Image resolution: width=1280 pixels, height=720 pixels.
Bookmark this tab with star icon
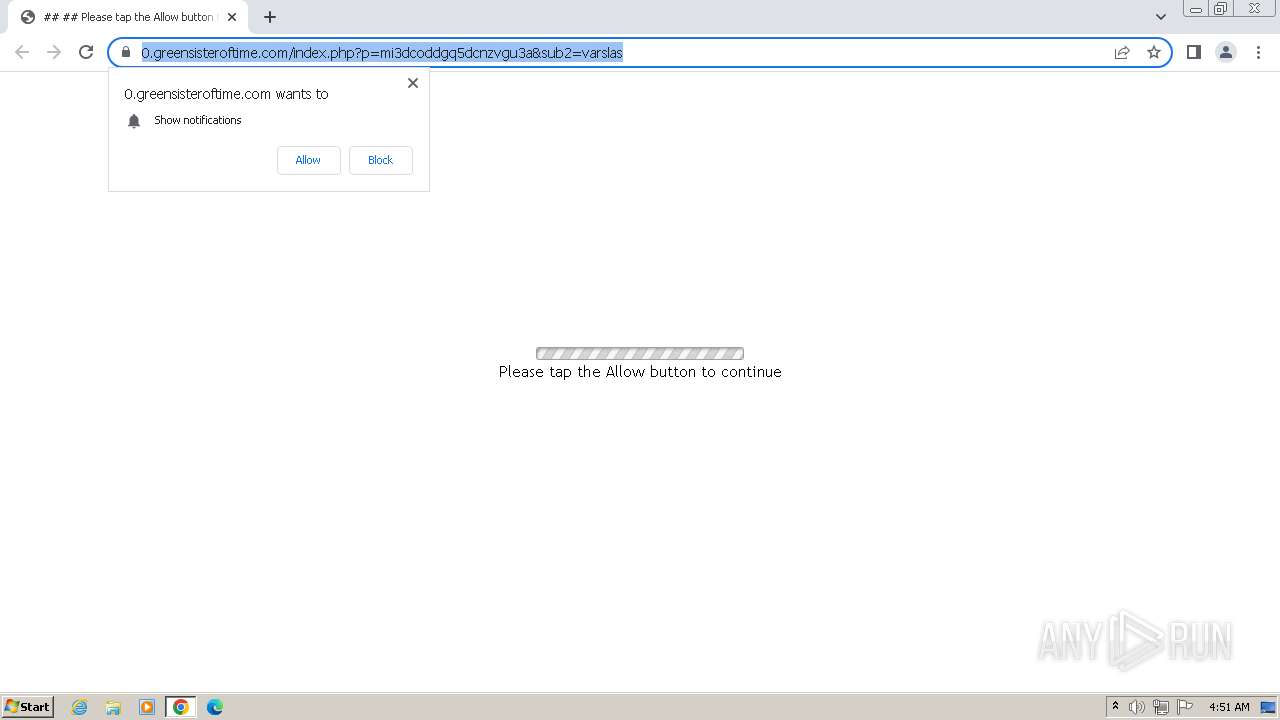click(1154, 52)
